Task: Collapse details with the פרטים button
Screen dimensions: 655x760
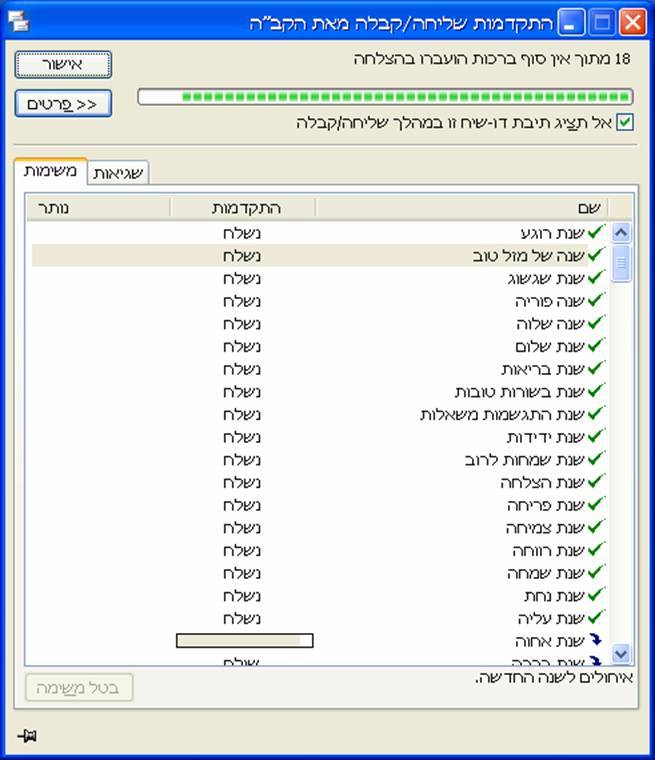Action: (63, 104)
